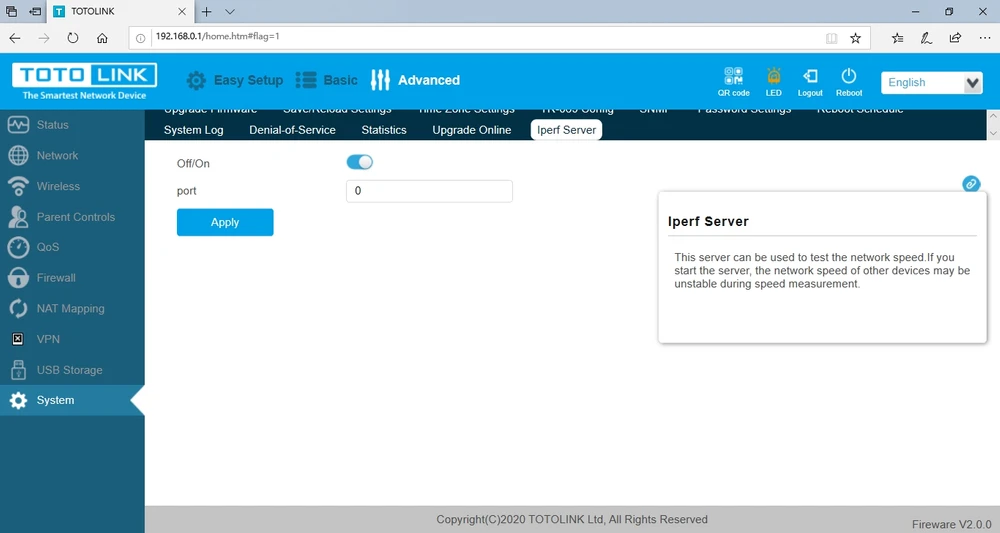1000x533 pixels.
Task: Click the blue help link icon
Action: click(x=971, y=184)
